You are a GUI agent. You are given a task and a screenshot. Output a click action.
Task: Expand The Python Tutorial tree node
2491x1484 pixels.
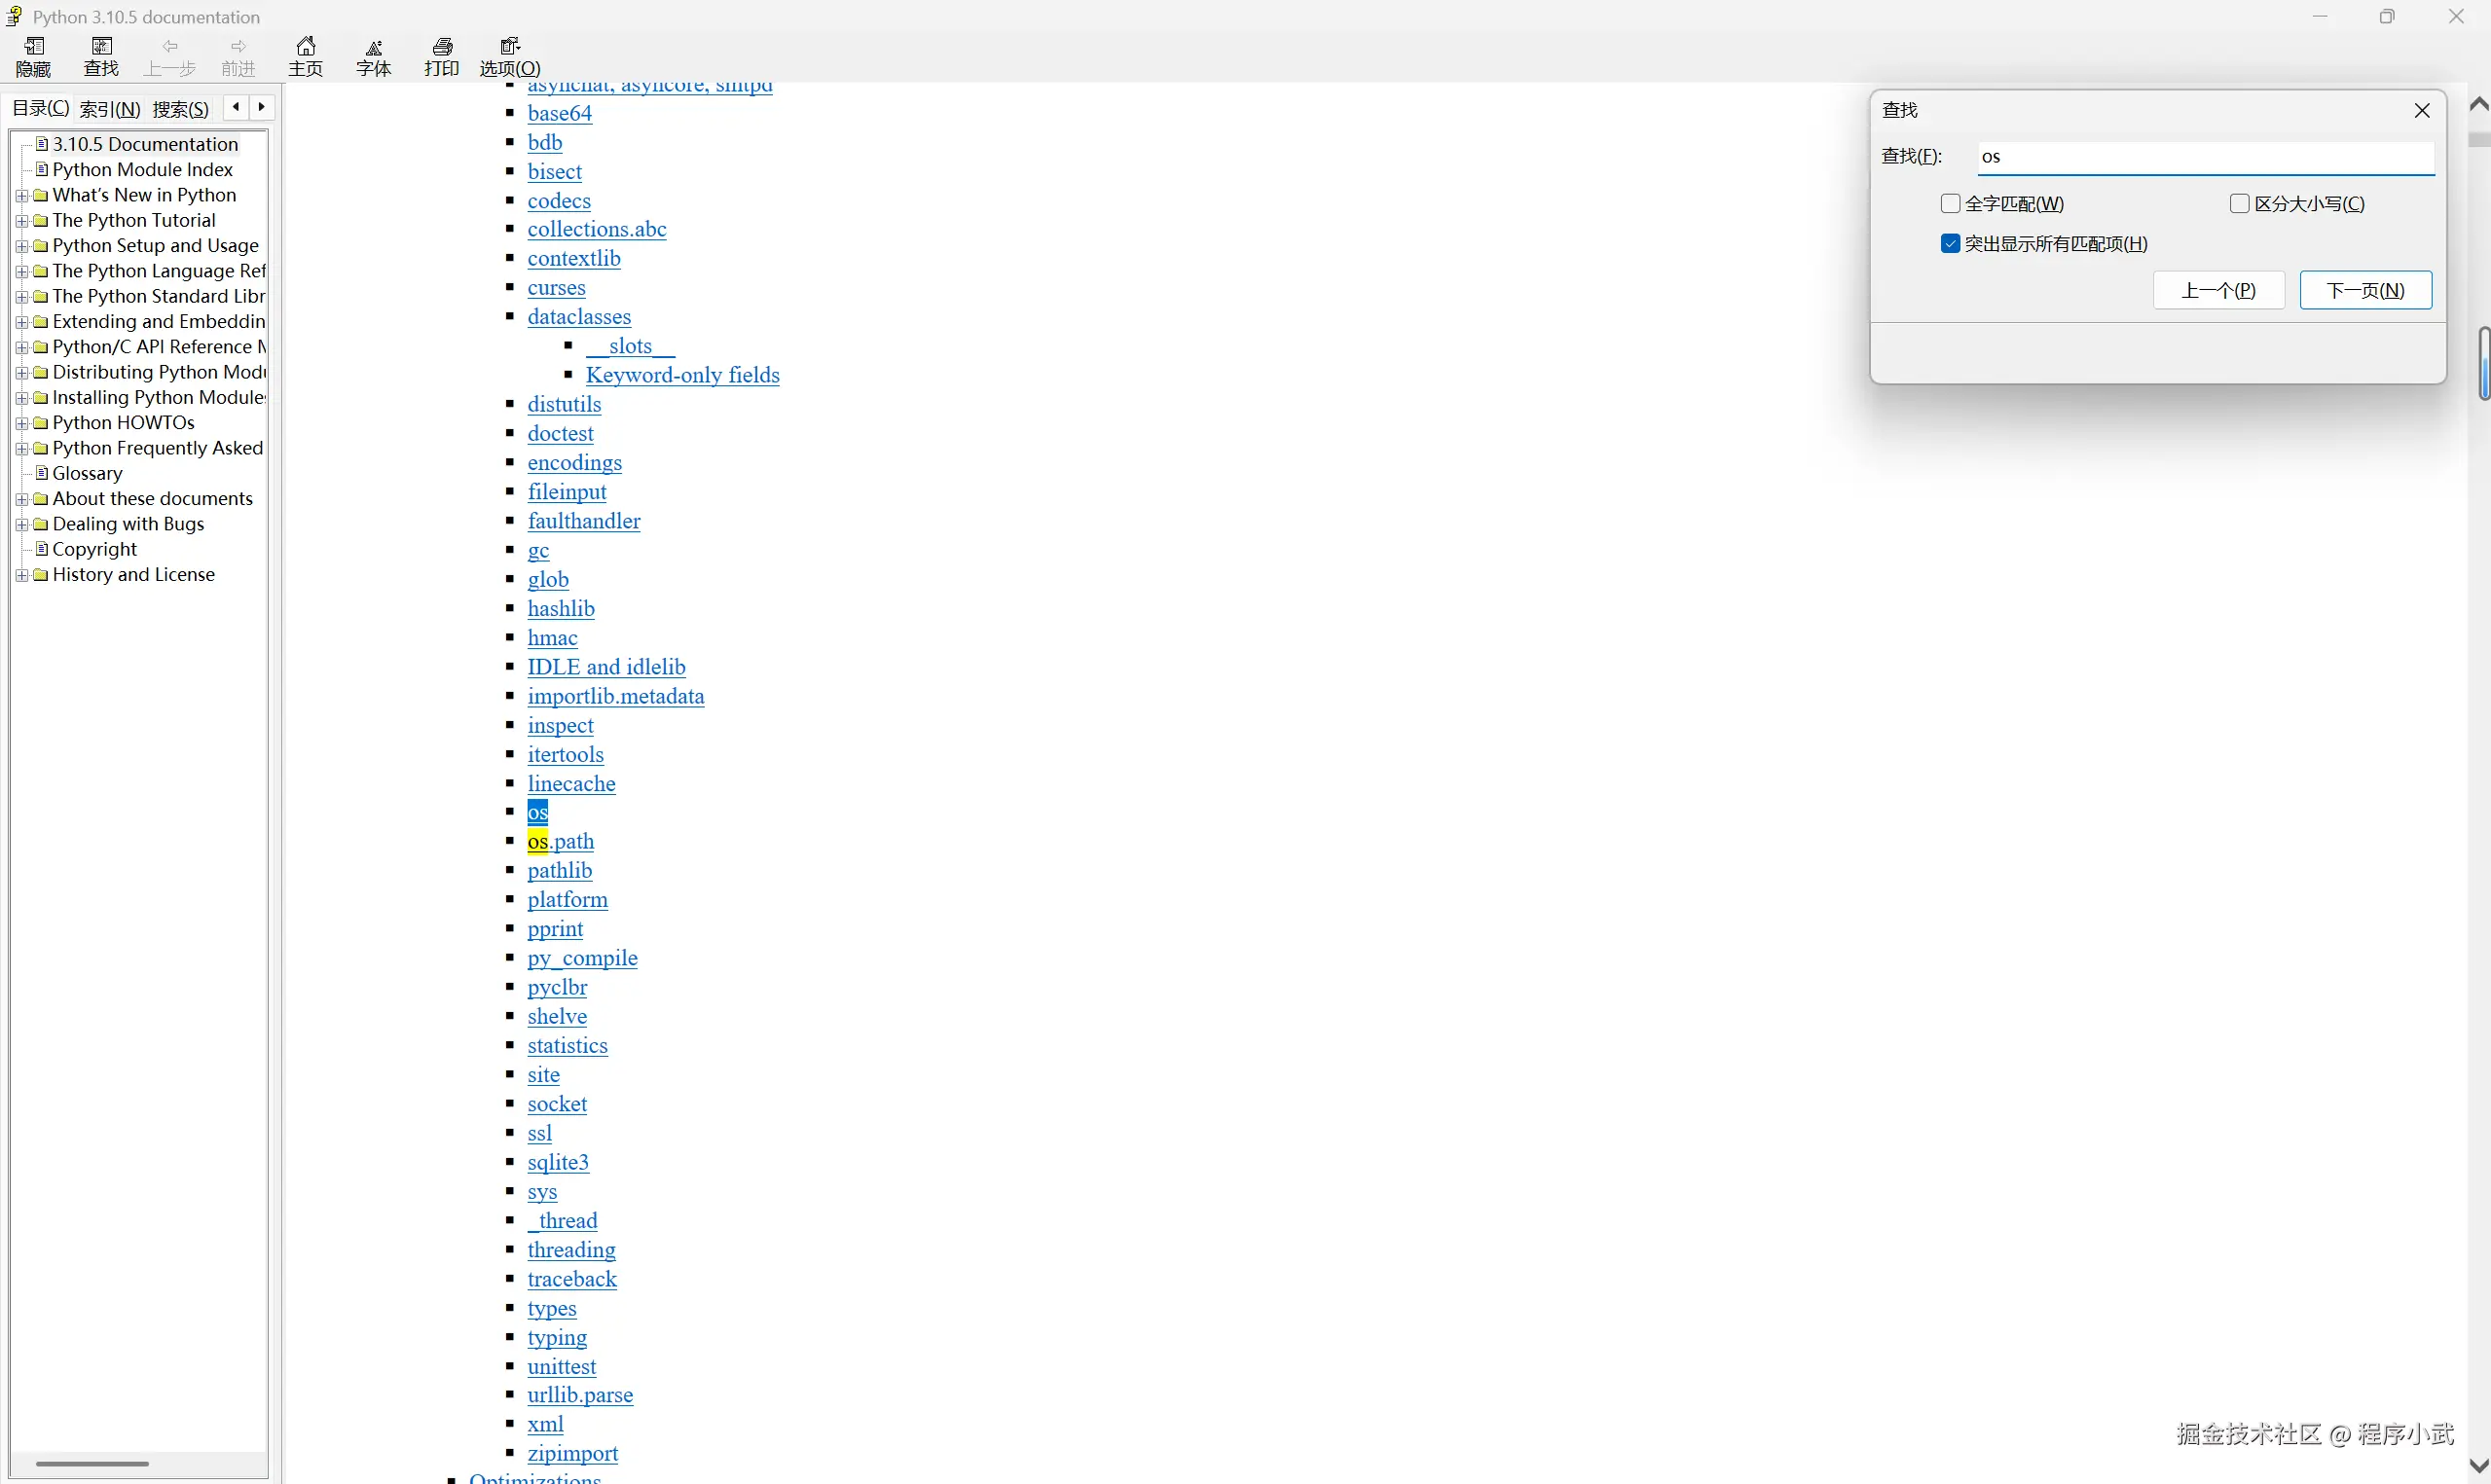tap(22, 221)
